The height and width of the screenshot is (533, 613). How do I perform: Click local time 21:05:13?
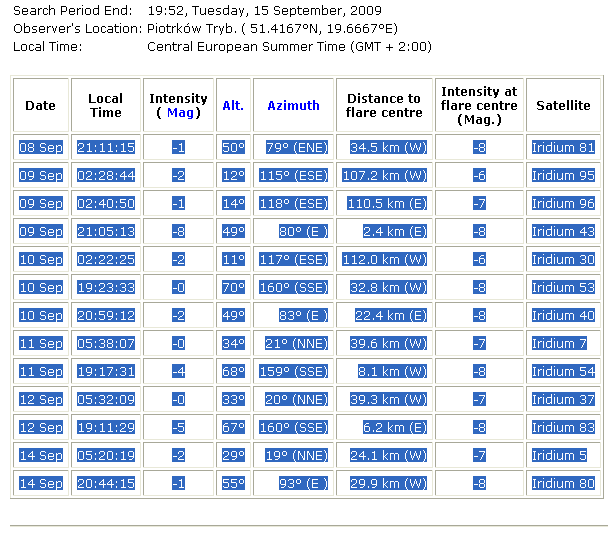(x=106, y=232)
